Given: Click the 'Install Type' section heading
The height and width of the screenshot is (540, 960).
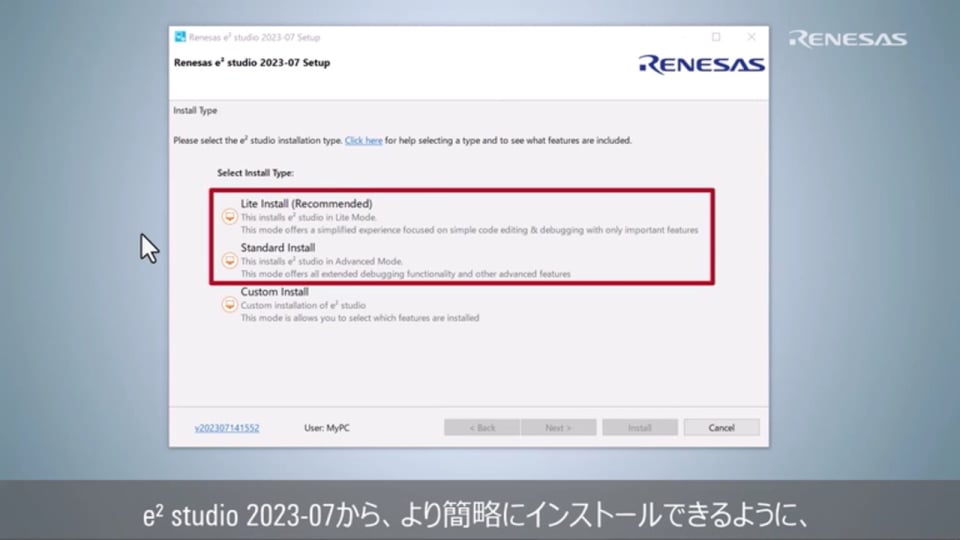Looking at the screenshot, I should point(195,111).
